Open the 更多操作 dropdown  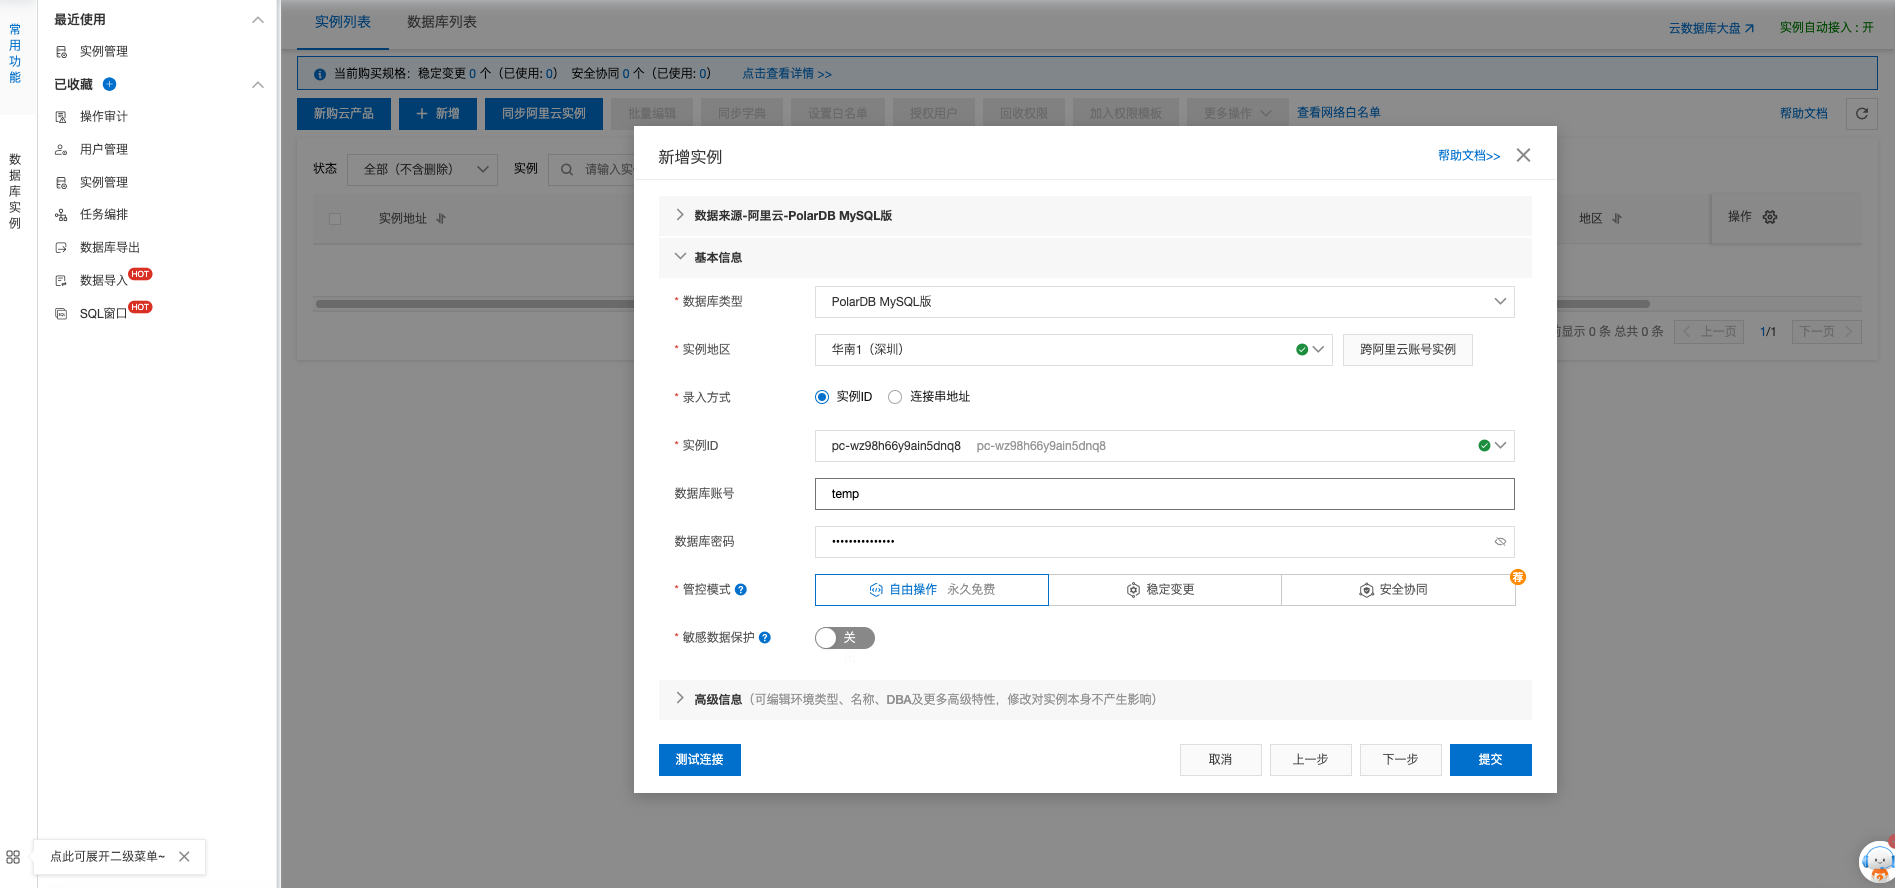click(1237, 114)
